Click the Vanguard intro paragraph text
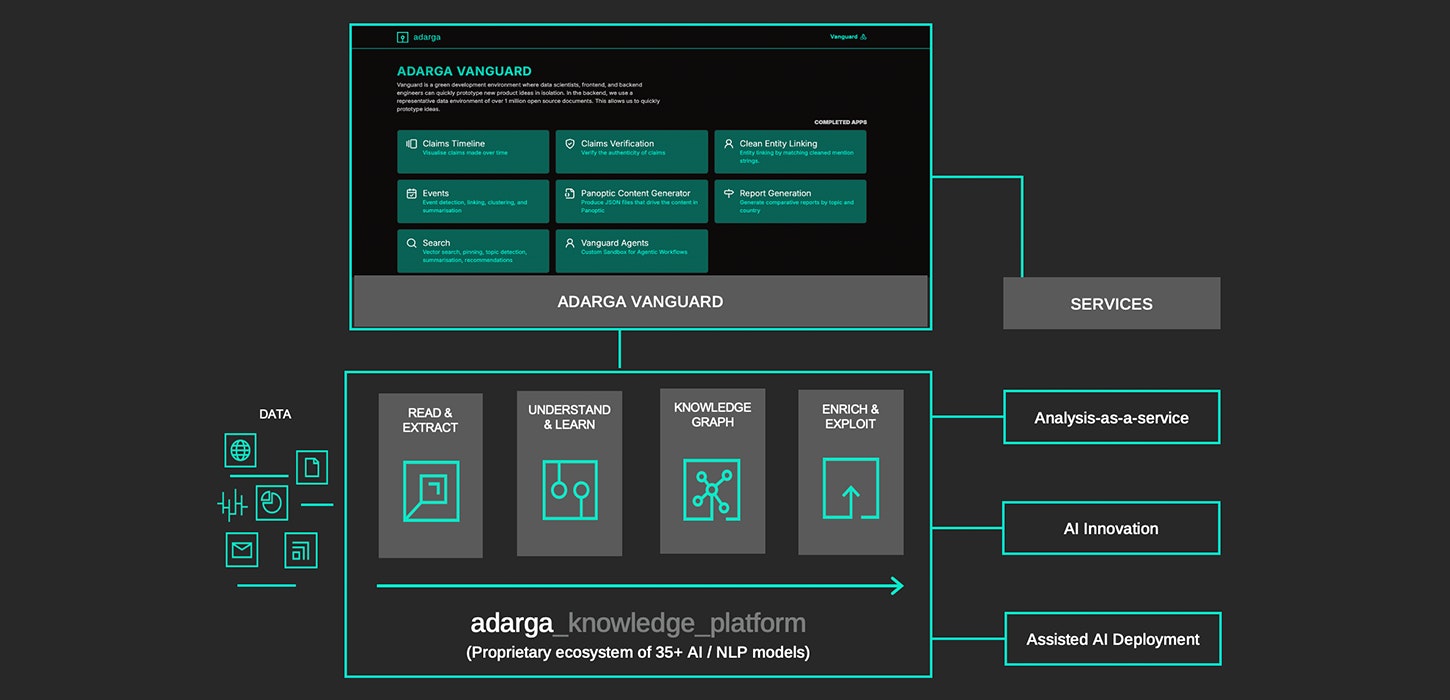Viewport: 1450px width, 700px height. pyautogui.click(x=528, y=97)
